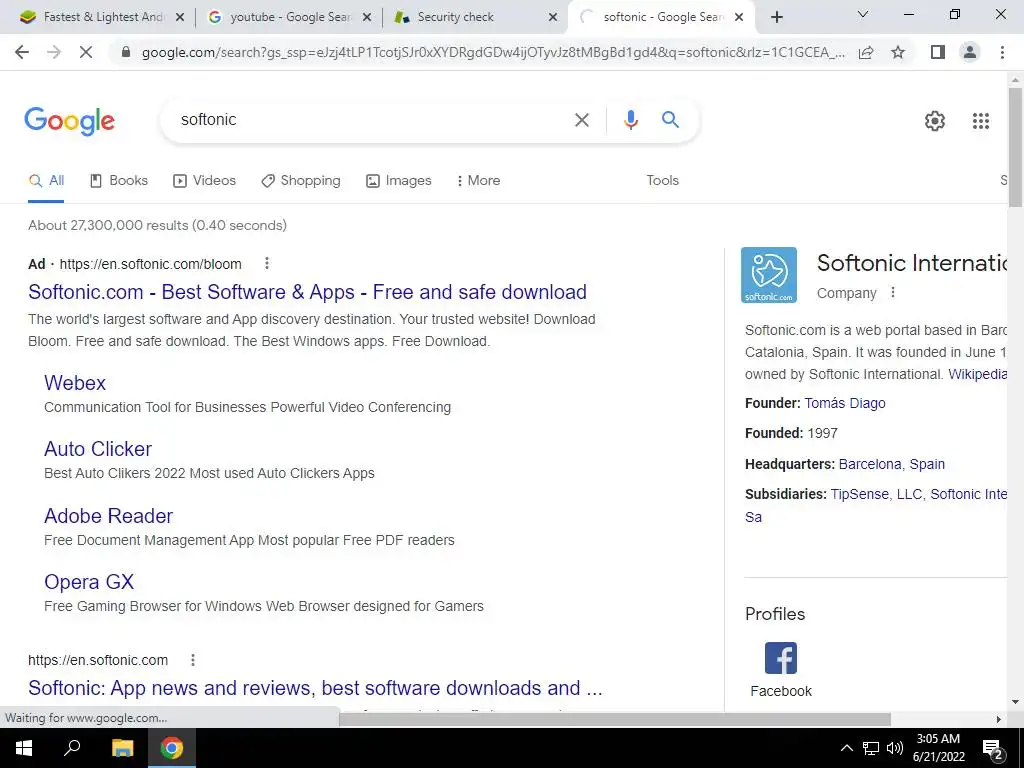The width and height of the screenshot is (1024, 768).
Task: Close the youtube Google Search tab
Action: pos(367,17)
